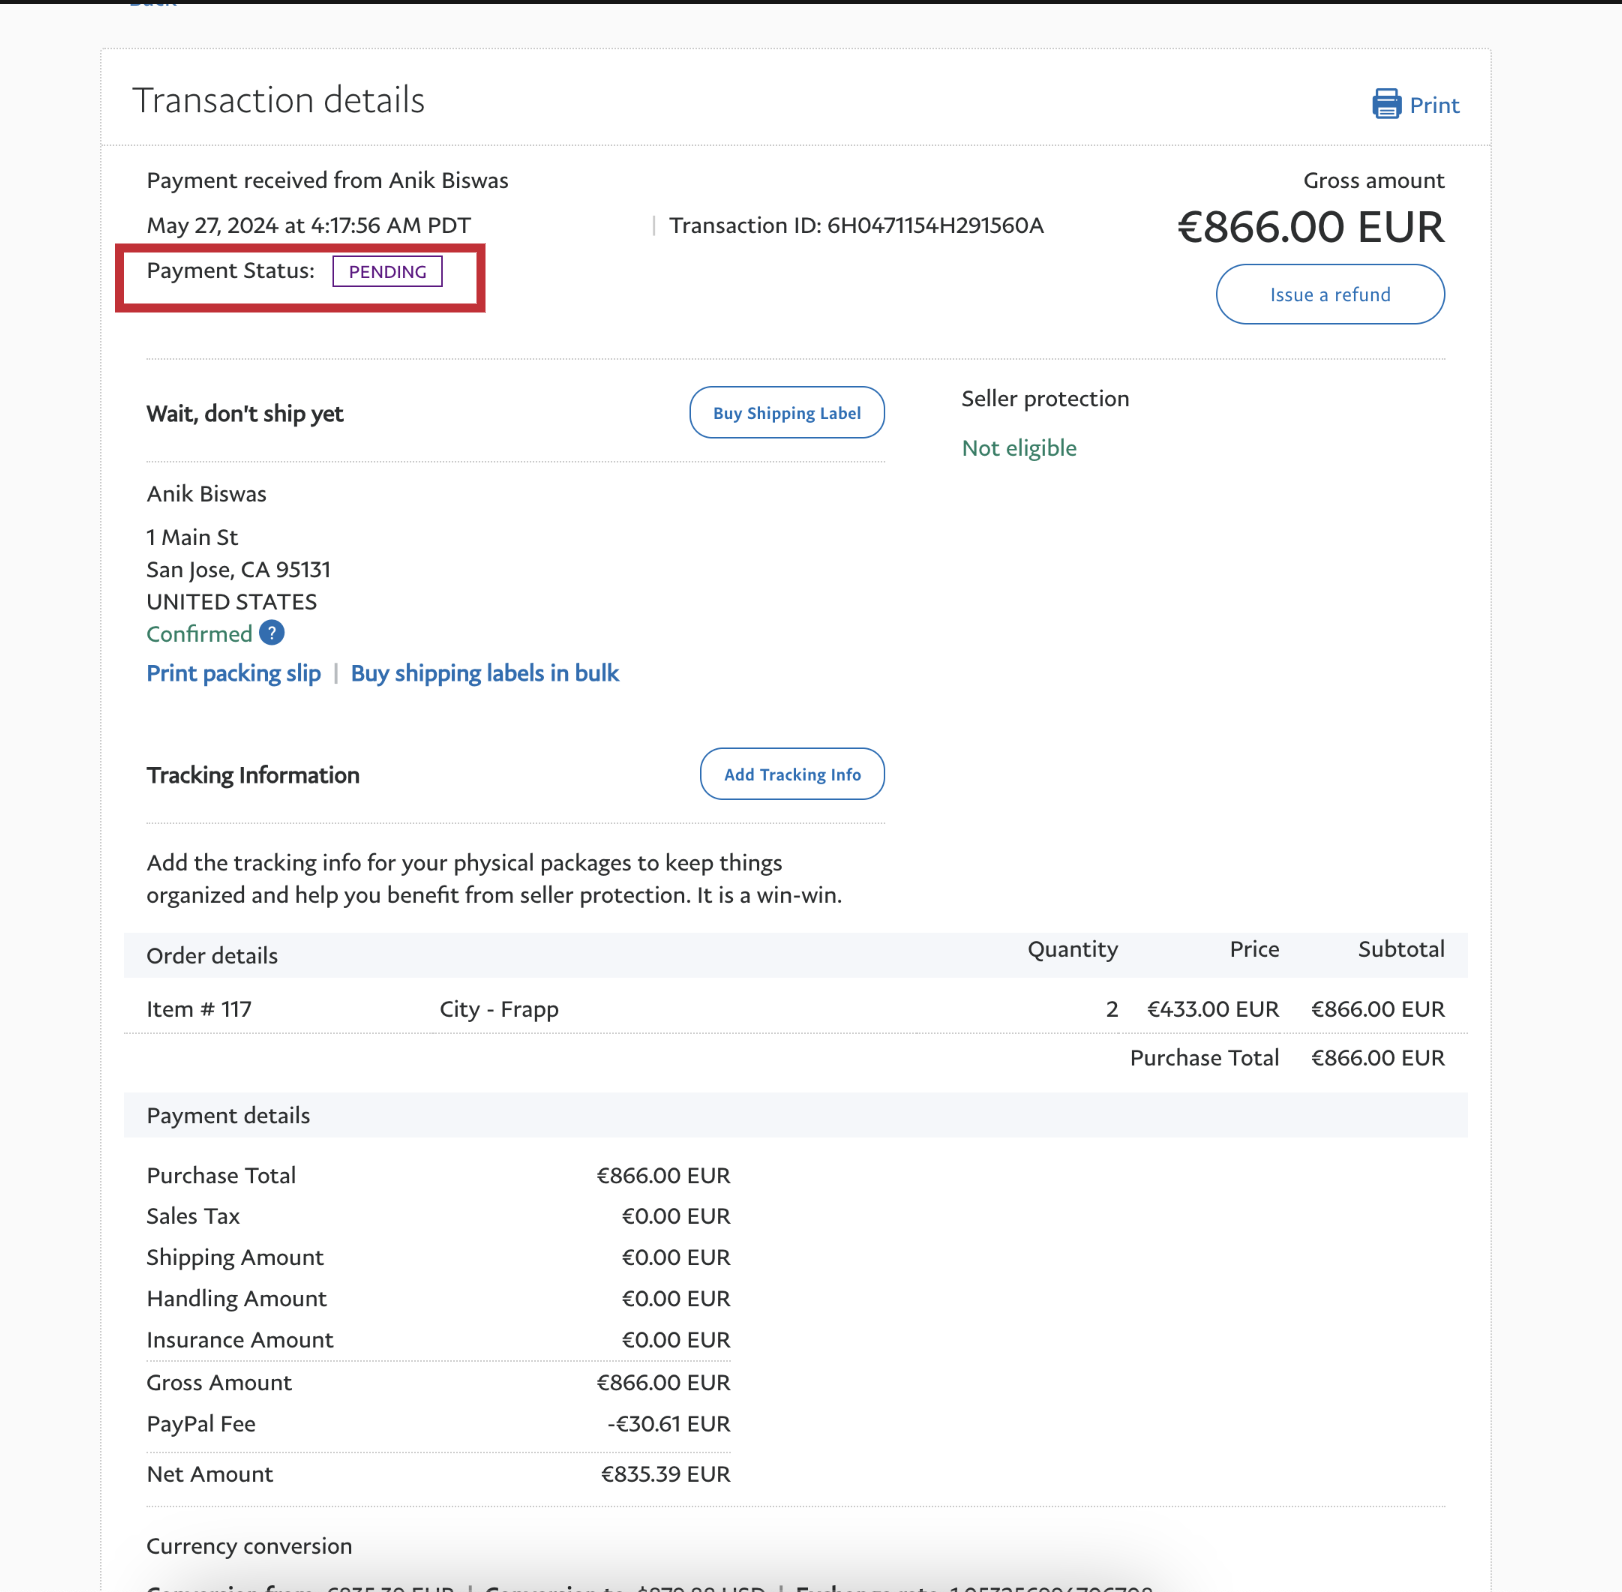
Task: Click the Buy Shipping Label button
Action: [x=786, y=413]
